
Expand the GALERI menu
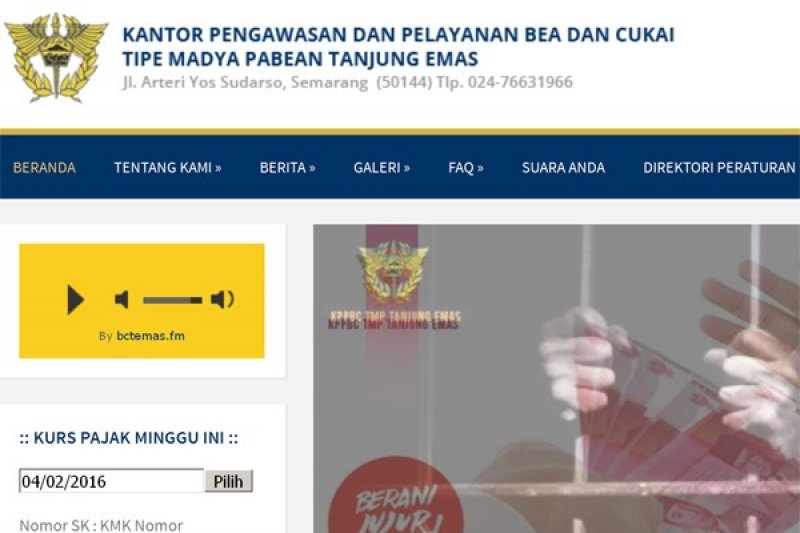point(382,167)
